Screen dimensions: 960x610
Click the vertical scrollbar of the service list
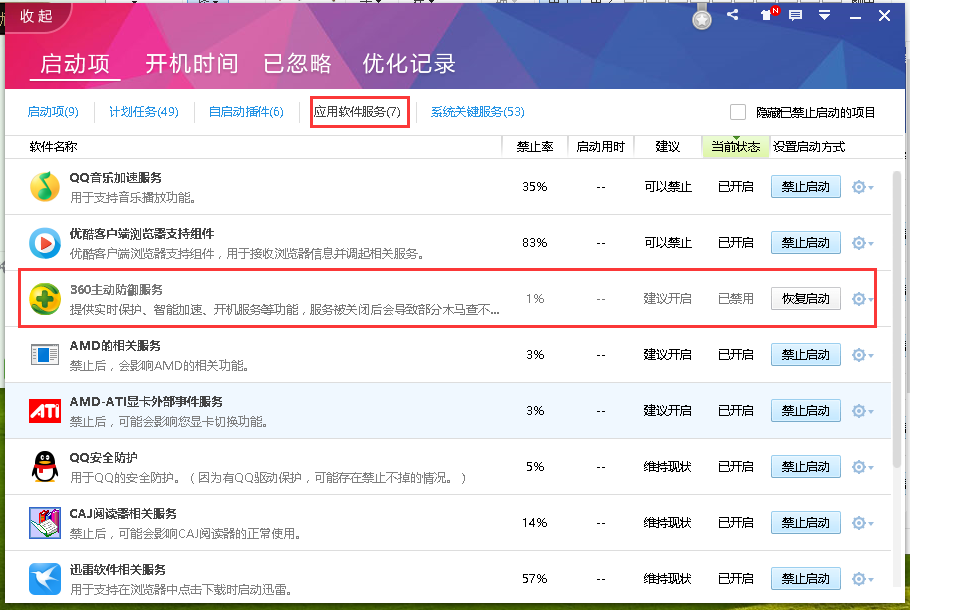click(897, 318)
